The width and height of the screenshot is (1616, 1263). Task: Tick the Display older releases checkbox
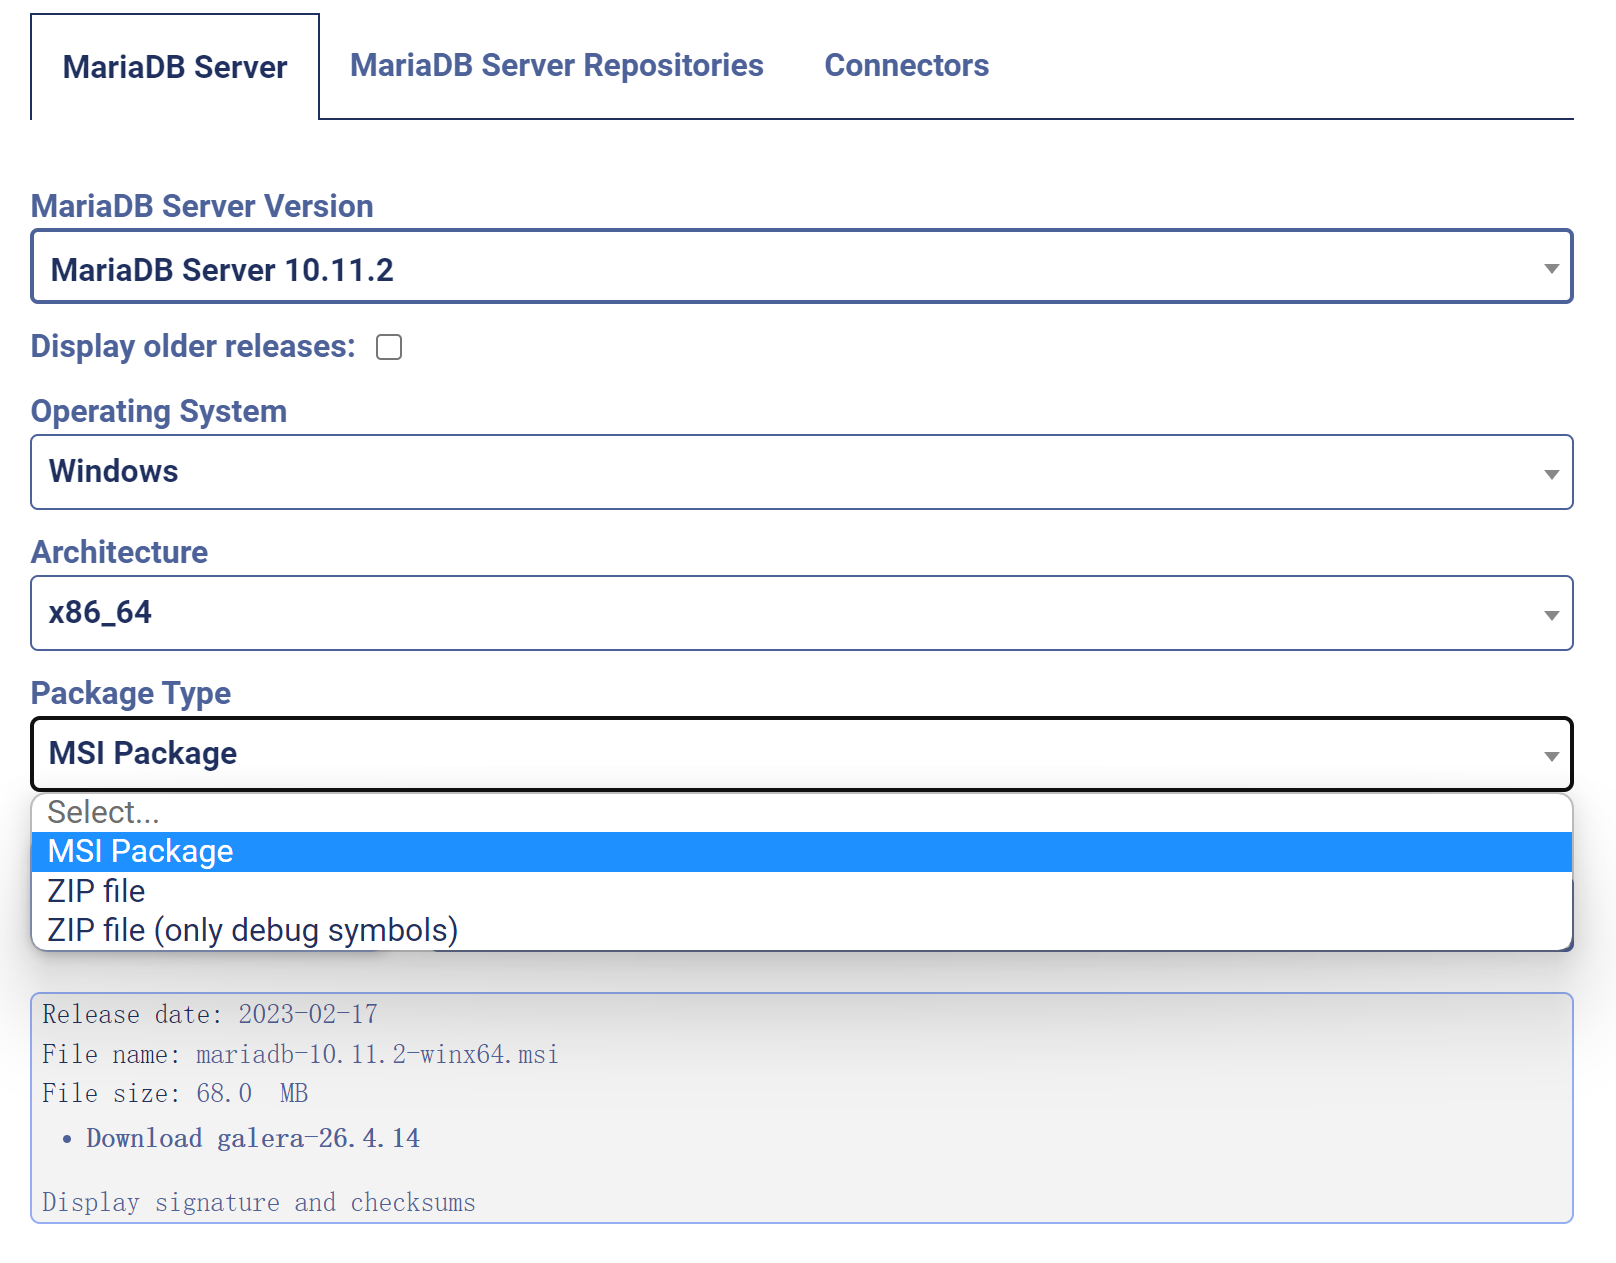[x=389, y=347]
